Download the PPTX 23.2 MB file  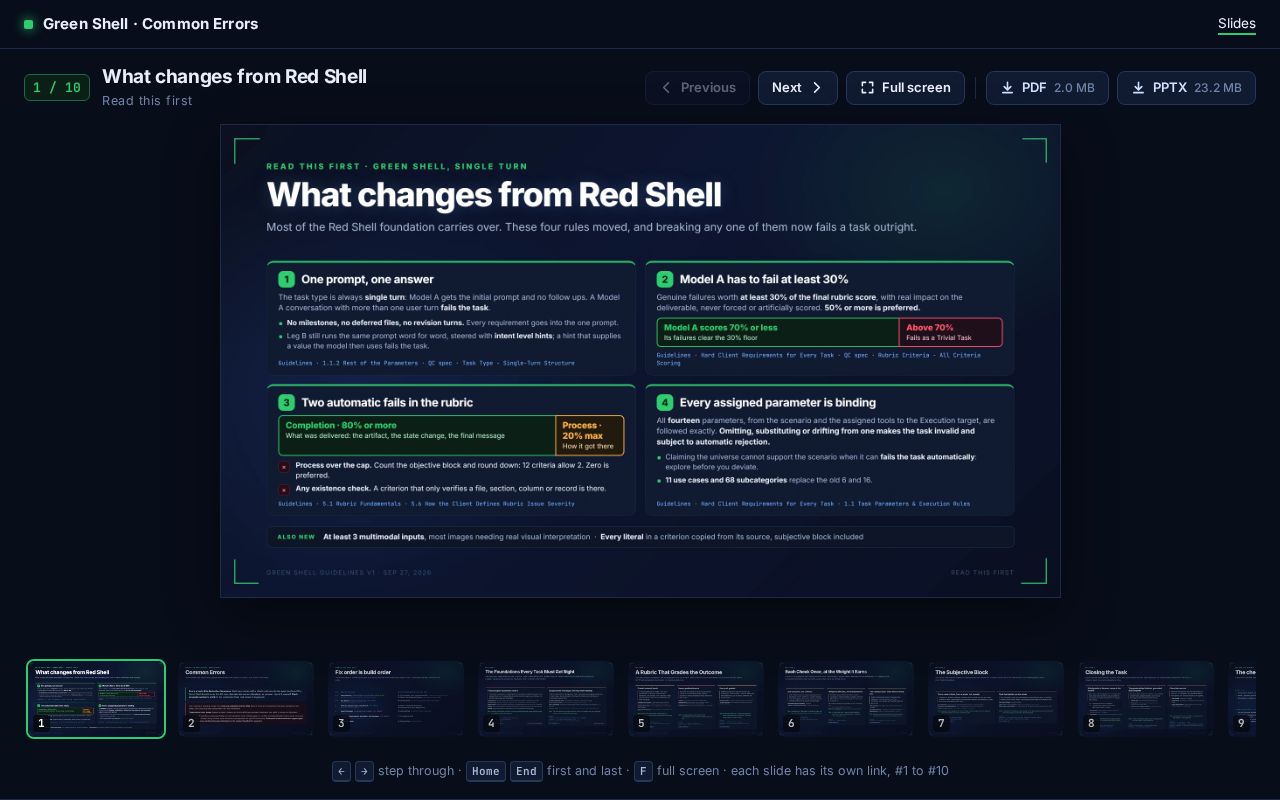(1186, 88)
